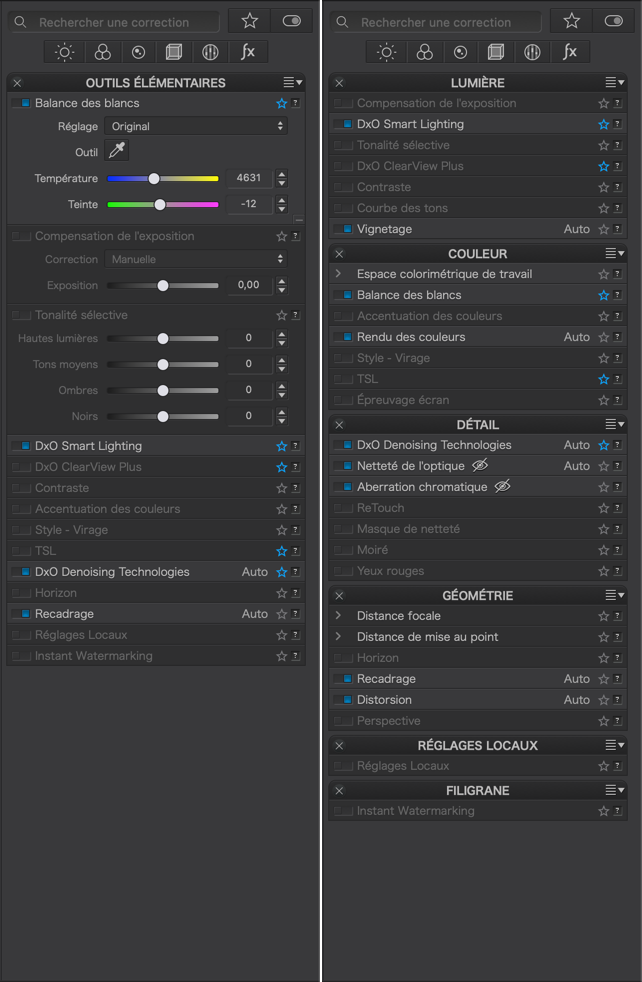Image resolution: width=642 pixels, height=982 pixels.
Task: Open help for Courbe des tons
Action: [x=618, y=208]
